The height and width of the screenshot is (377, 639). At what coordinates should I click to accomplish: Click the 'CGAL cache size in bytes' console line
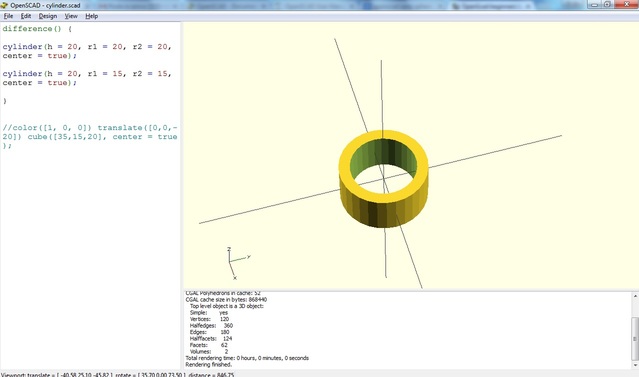[226, 300]
